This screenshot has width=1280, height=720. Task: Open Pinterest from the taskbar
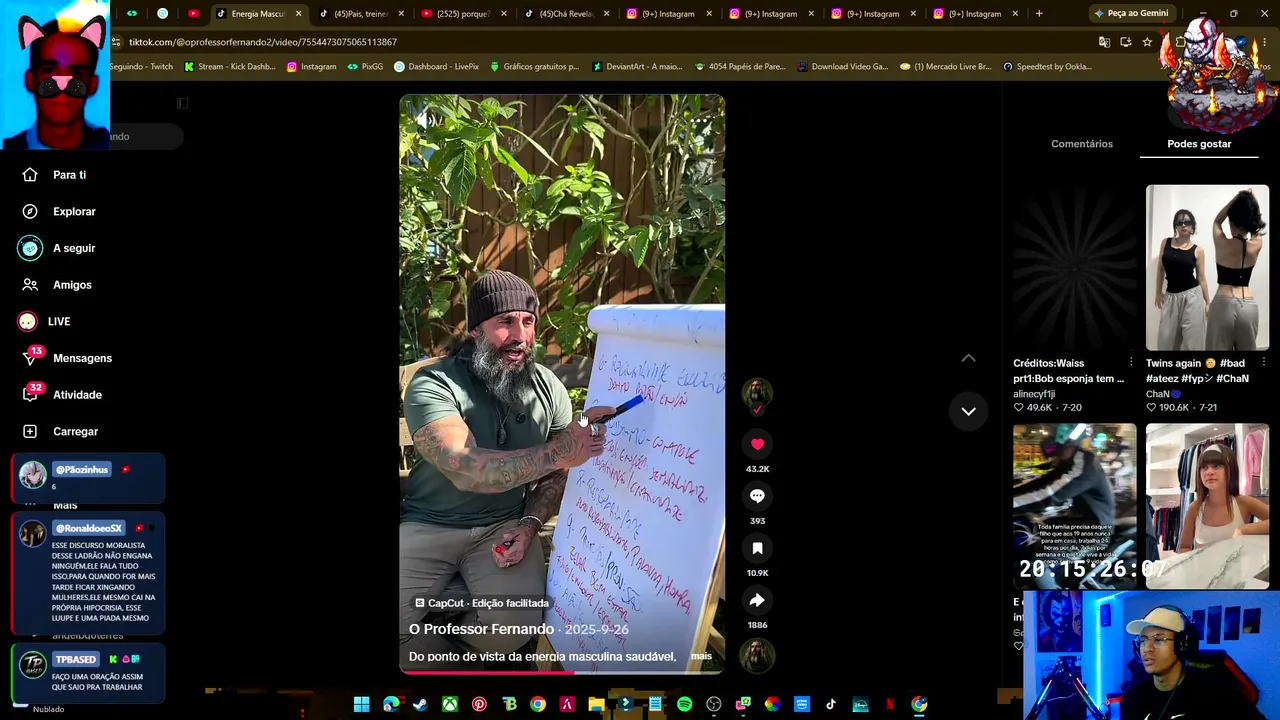479,704
